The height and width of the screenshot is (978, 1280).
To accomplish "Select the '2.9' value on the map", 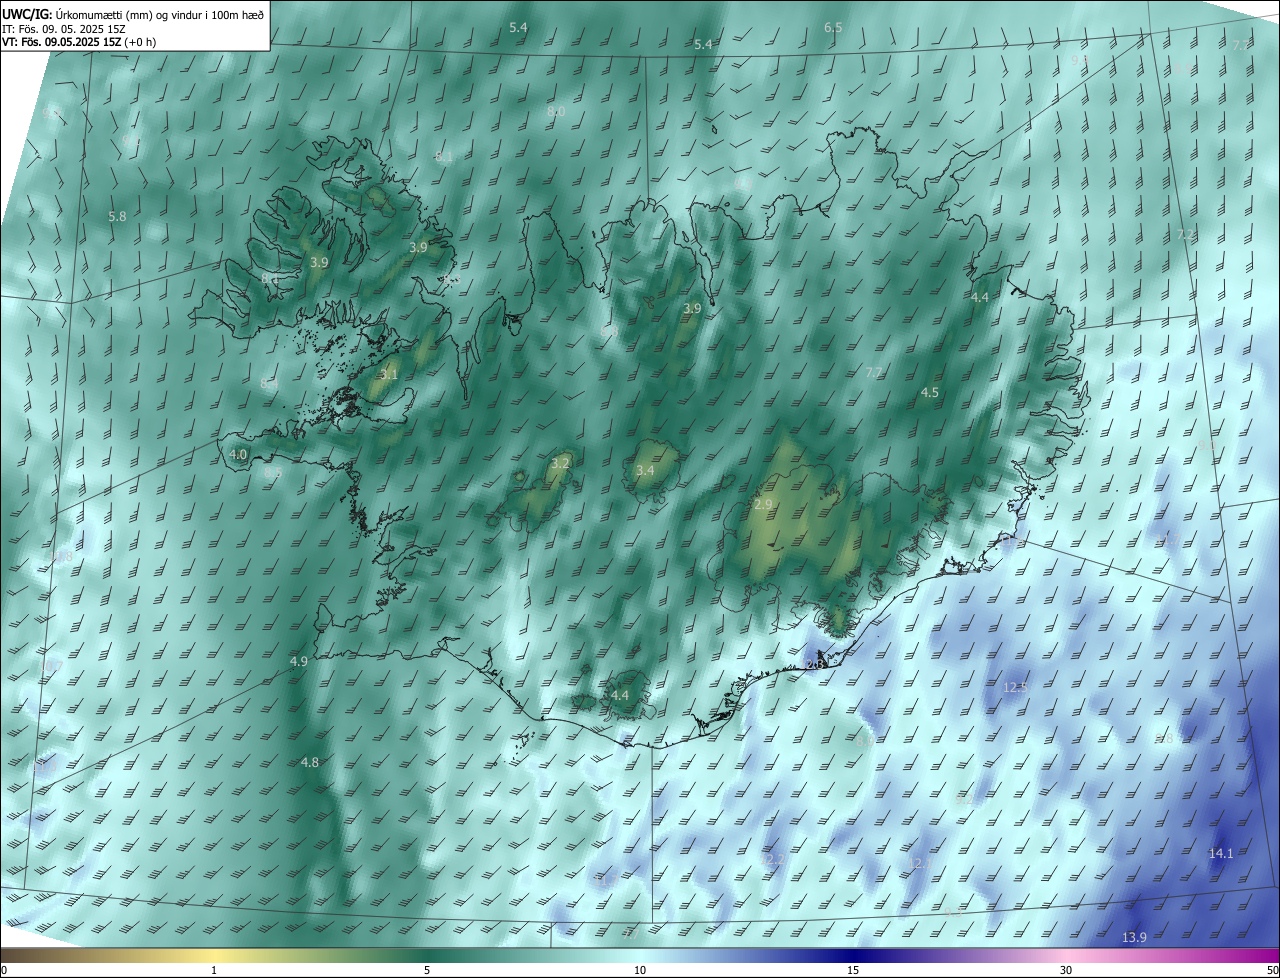I will [763, 505].
